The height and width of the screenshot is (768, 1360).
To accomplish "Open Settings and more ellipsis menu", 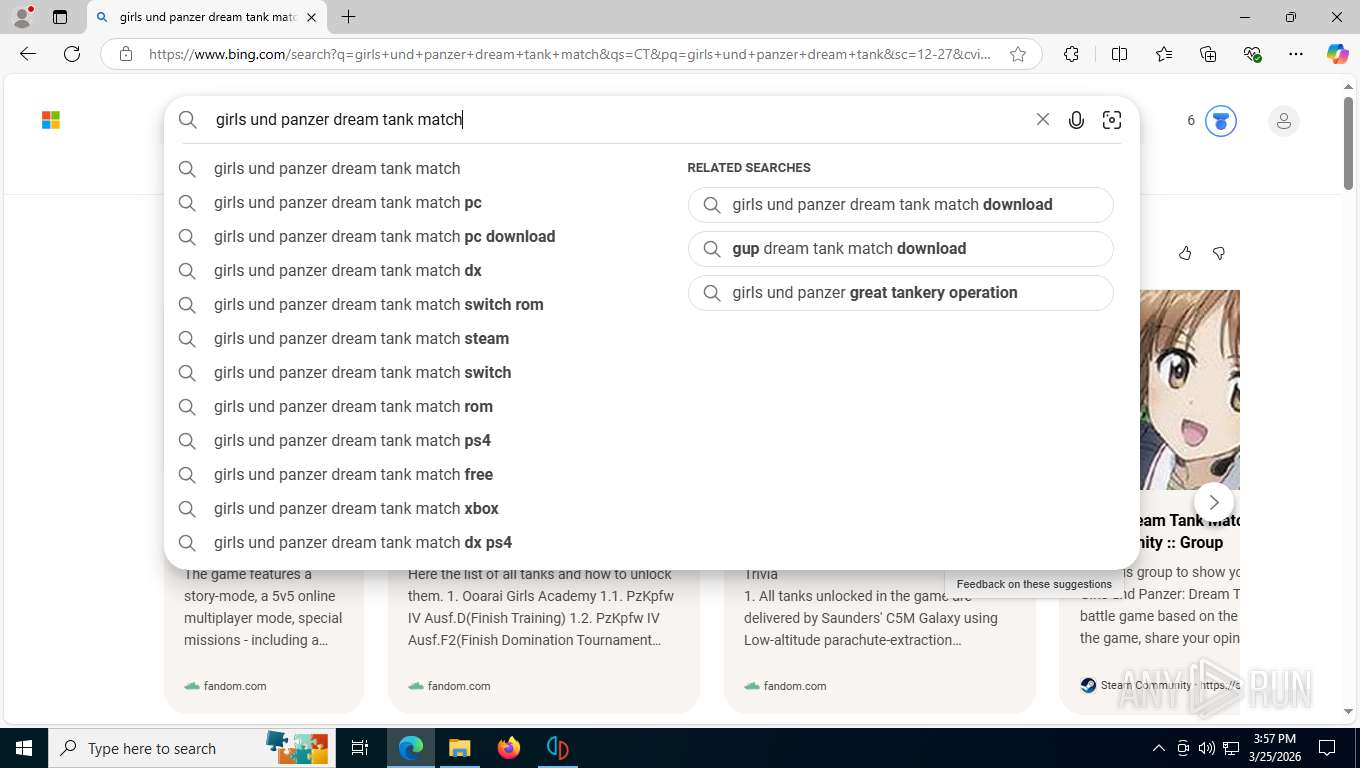I will (x=1296, y=54).
